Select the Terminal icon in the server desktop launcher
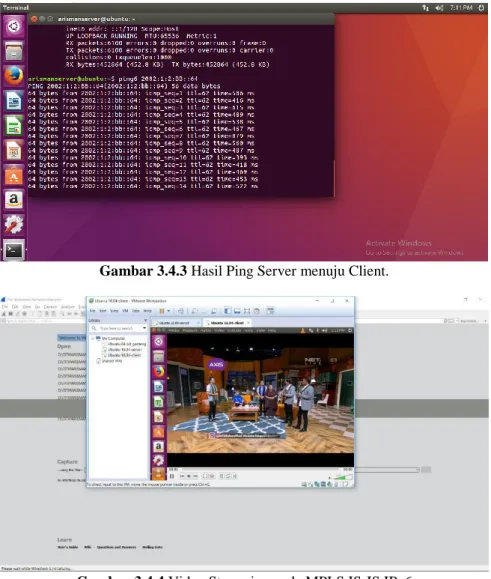Screen dimensions: 491x579 coord(14,250)
